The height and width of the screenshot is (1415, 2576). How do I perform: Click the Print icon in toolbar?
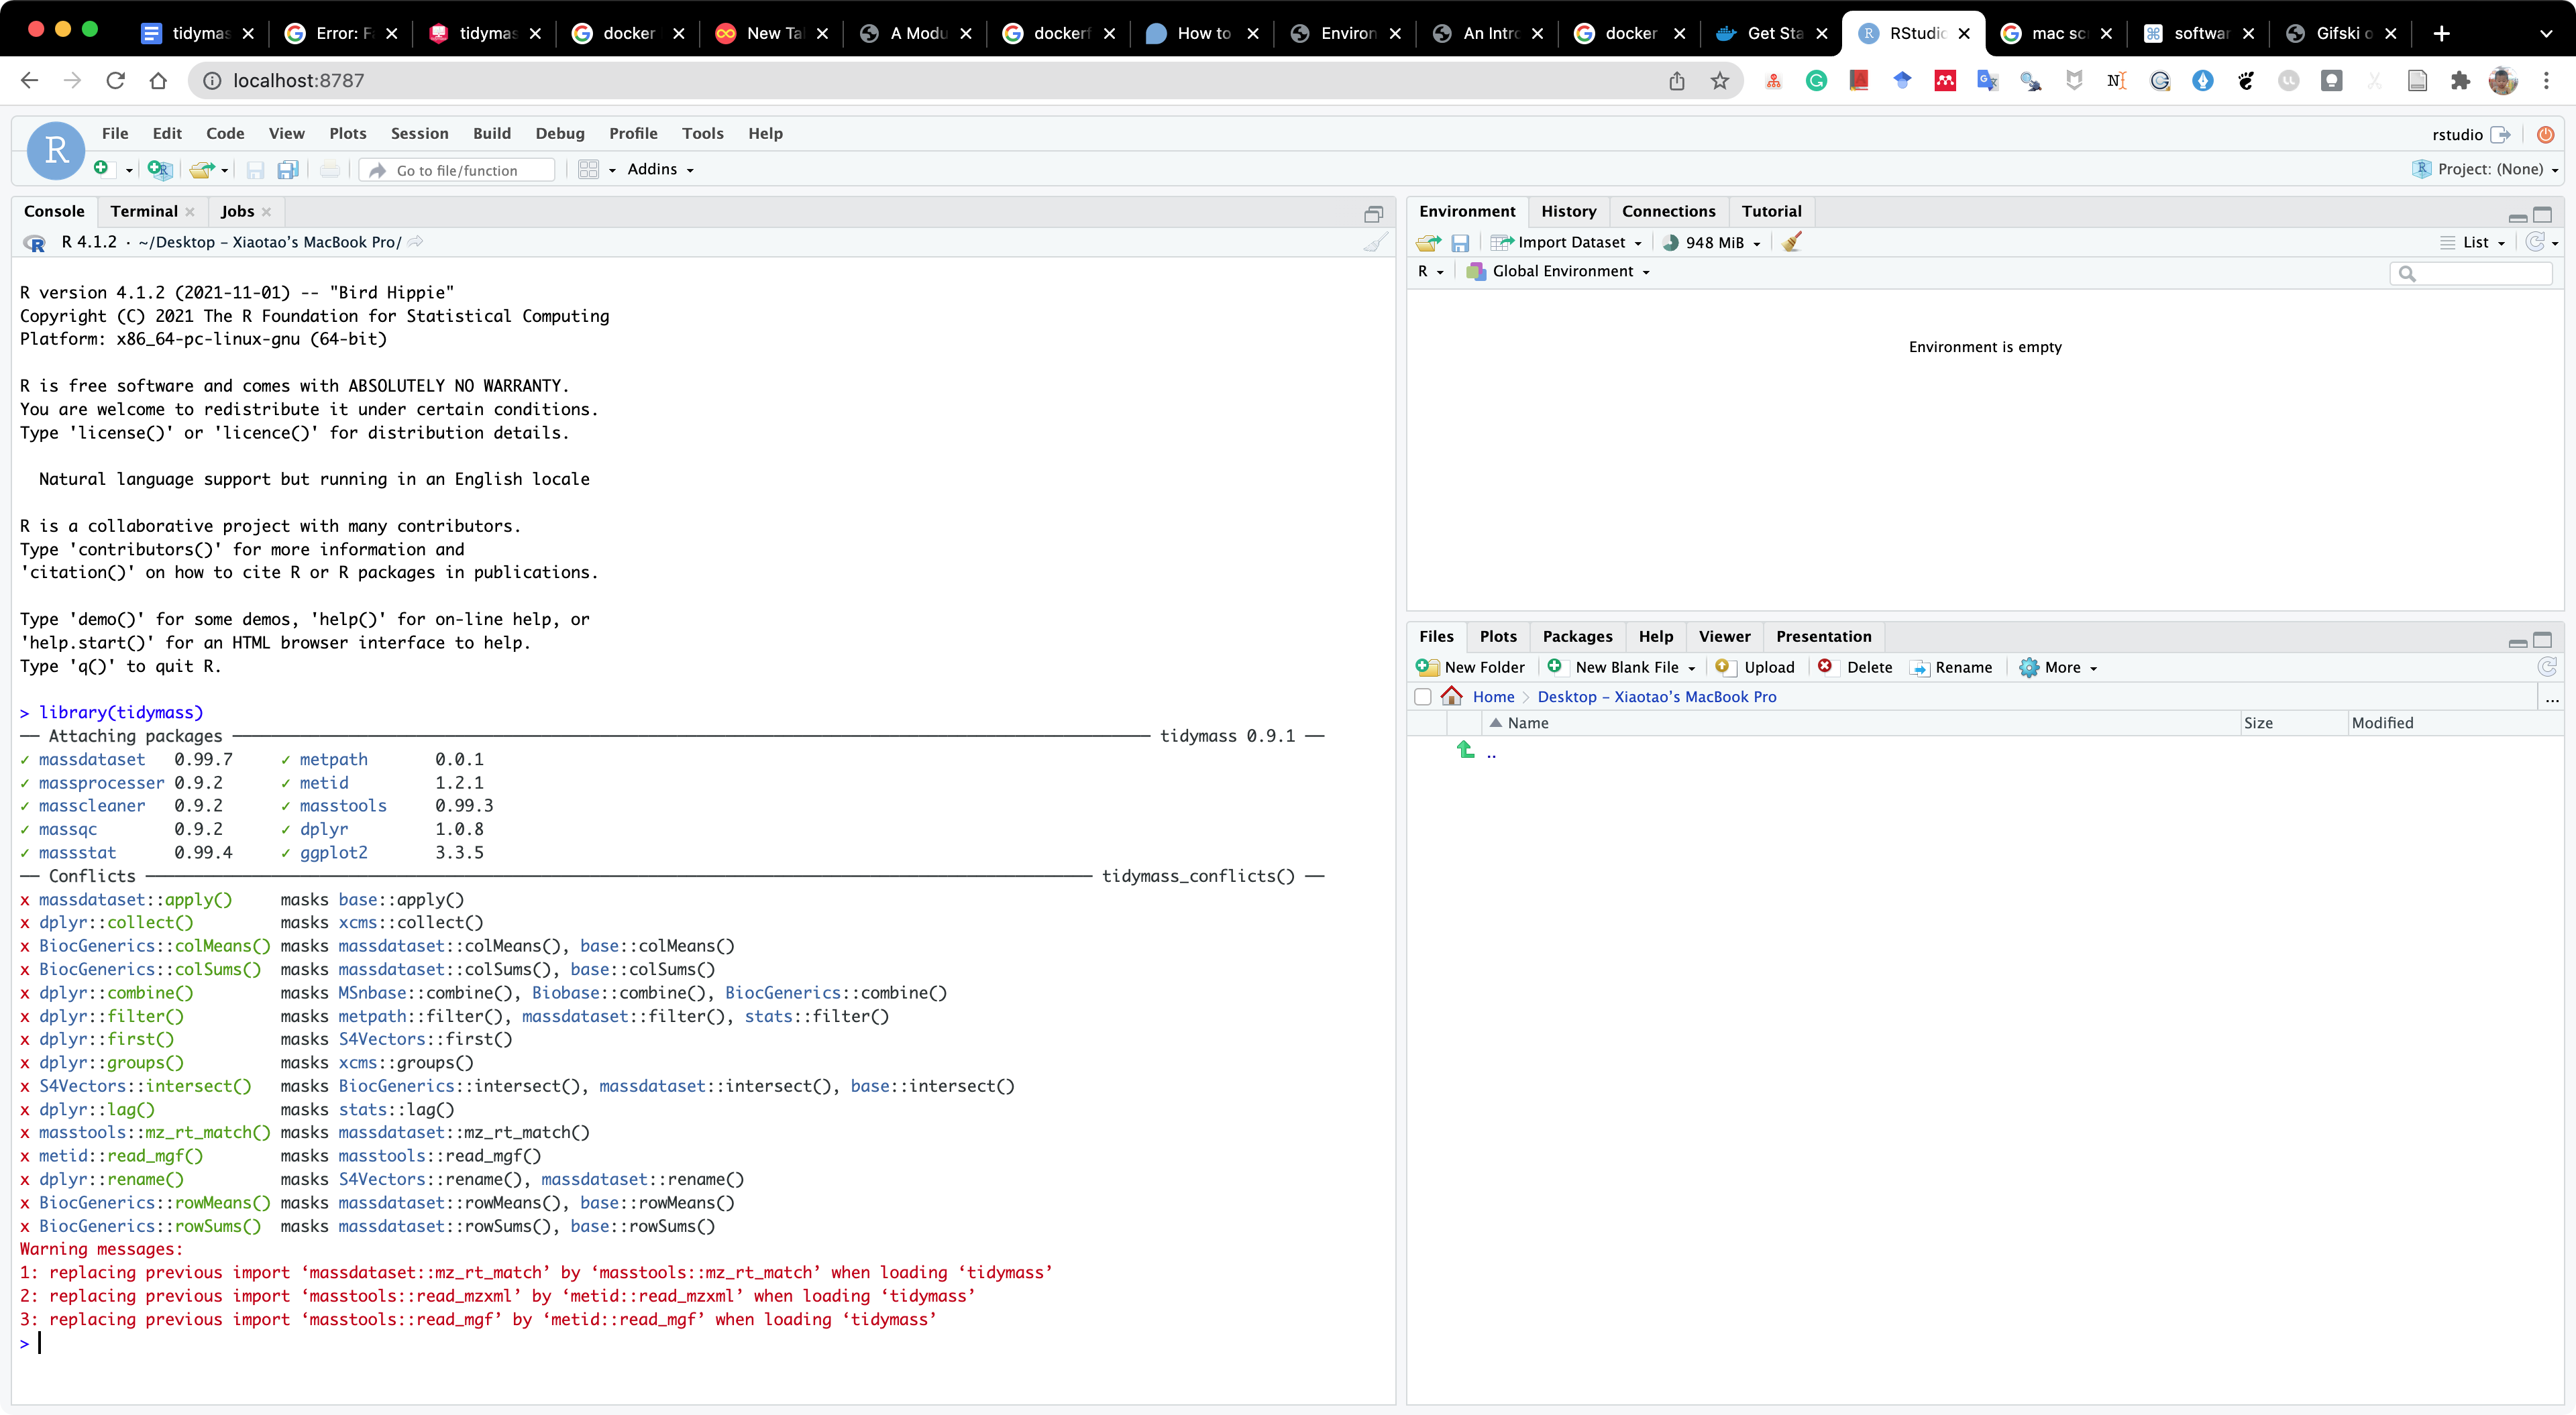(x=330, y=170)
